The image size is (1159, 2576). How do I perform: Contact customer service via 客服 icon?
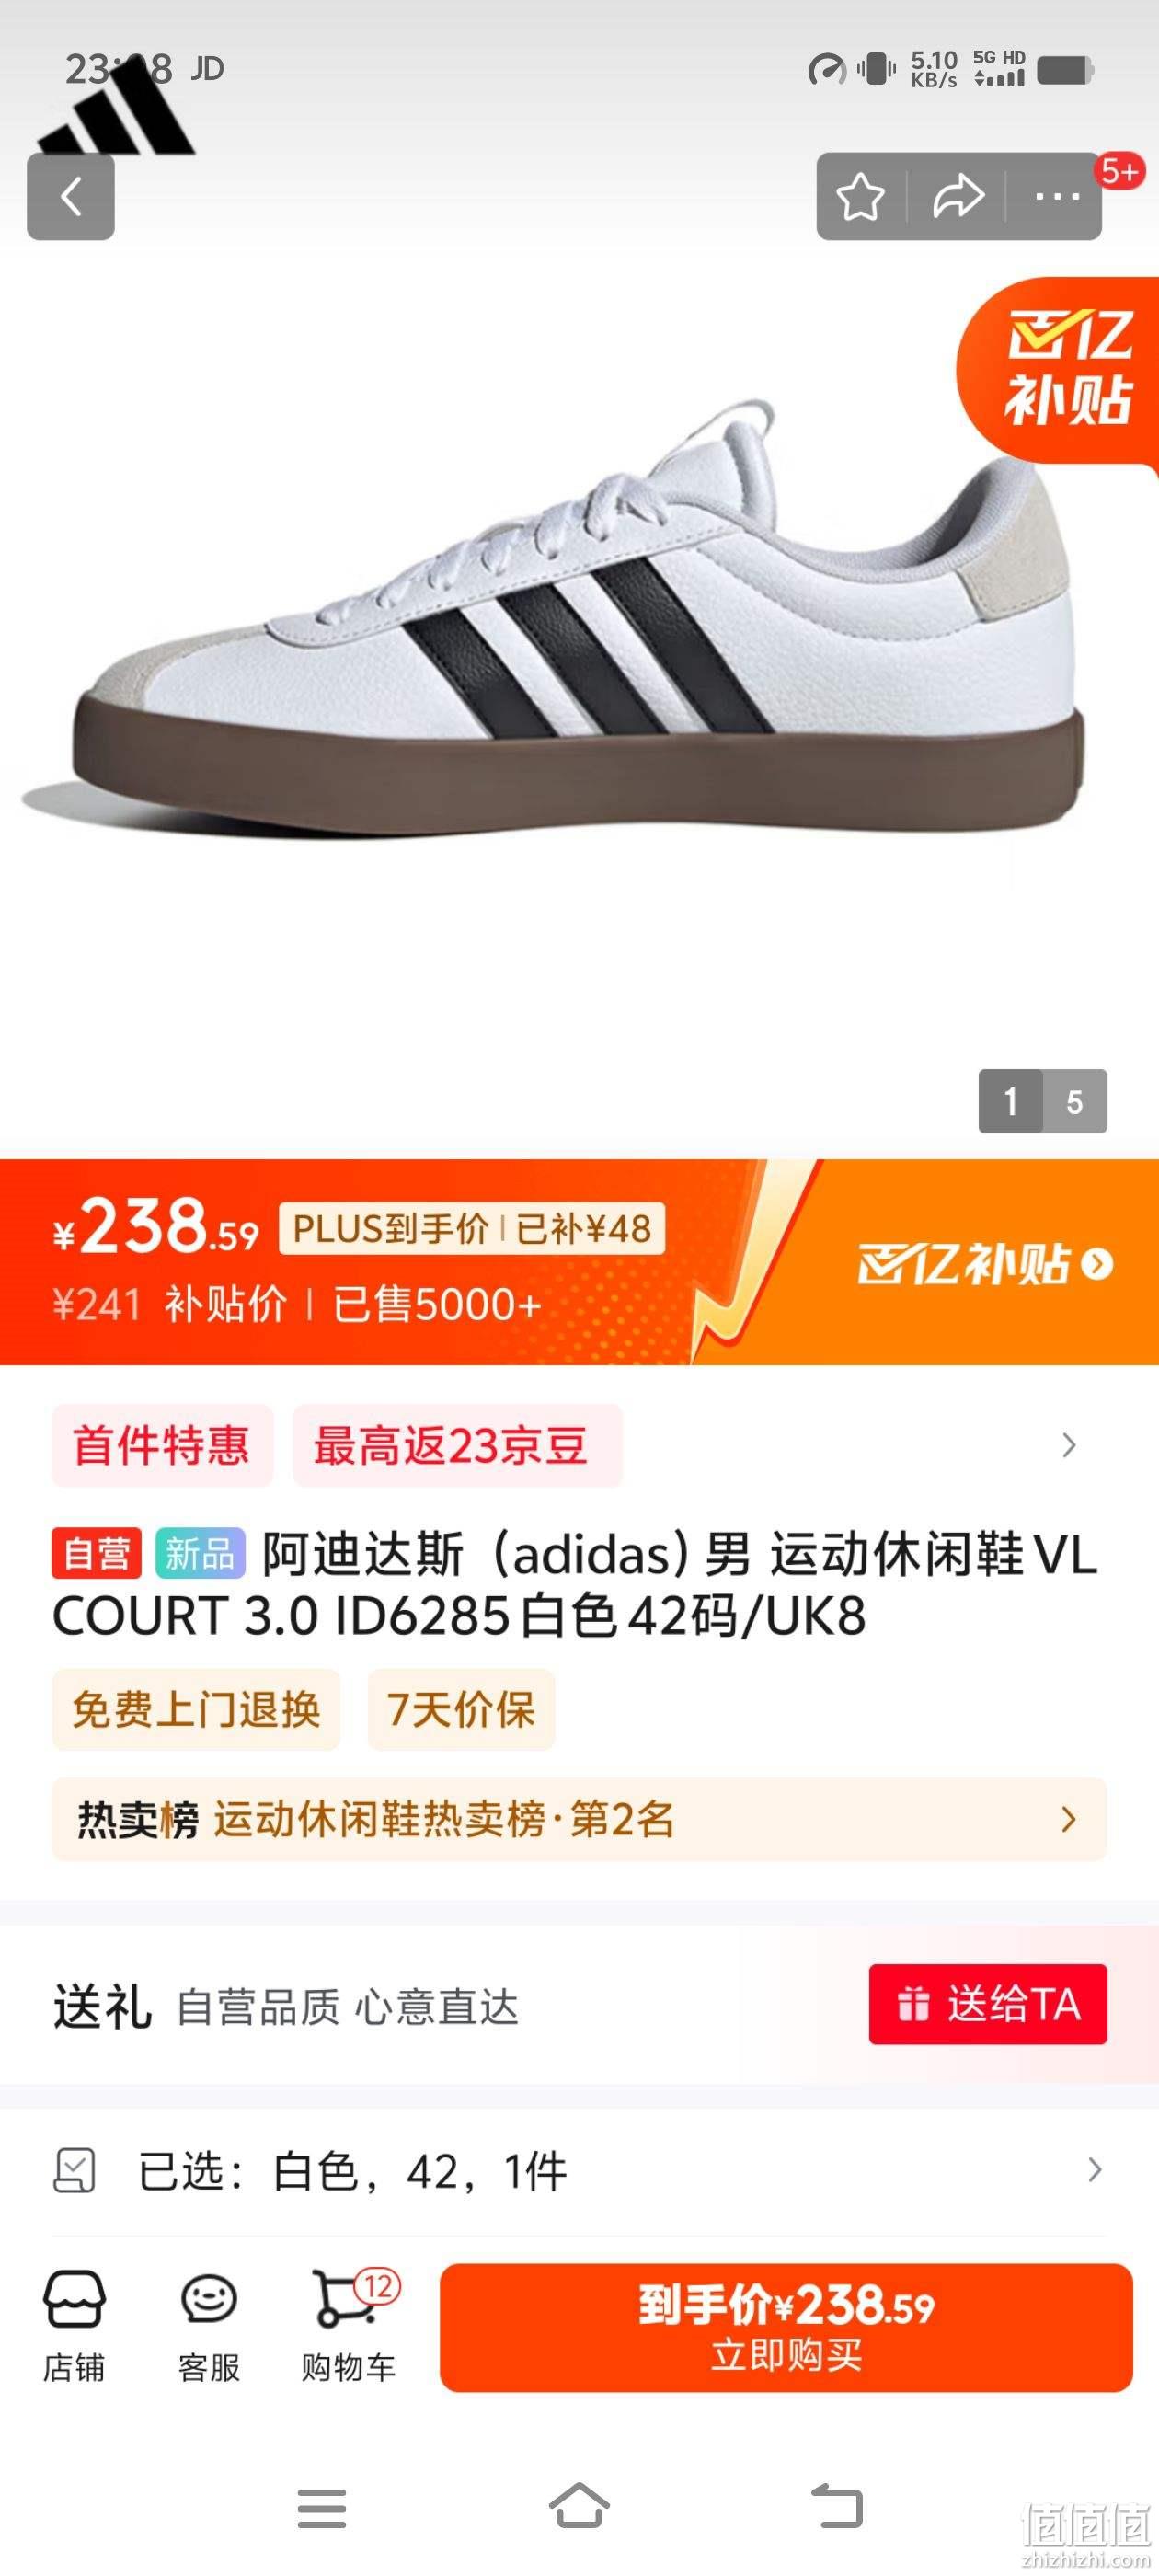click(x=208, y=2326)
